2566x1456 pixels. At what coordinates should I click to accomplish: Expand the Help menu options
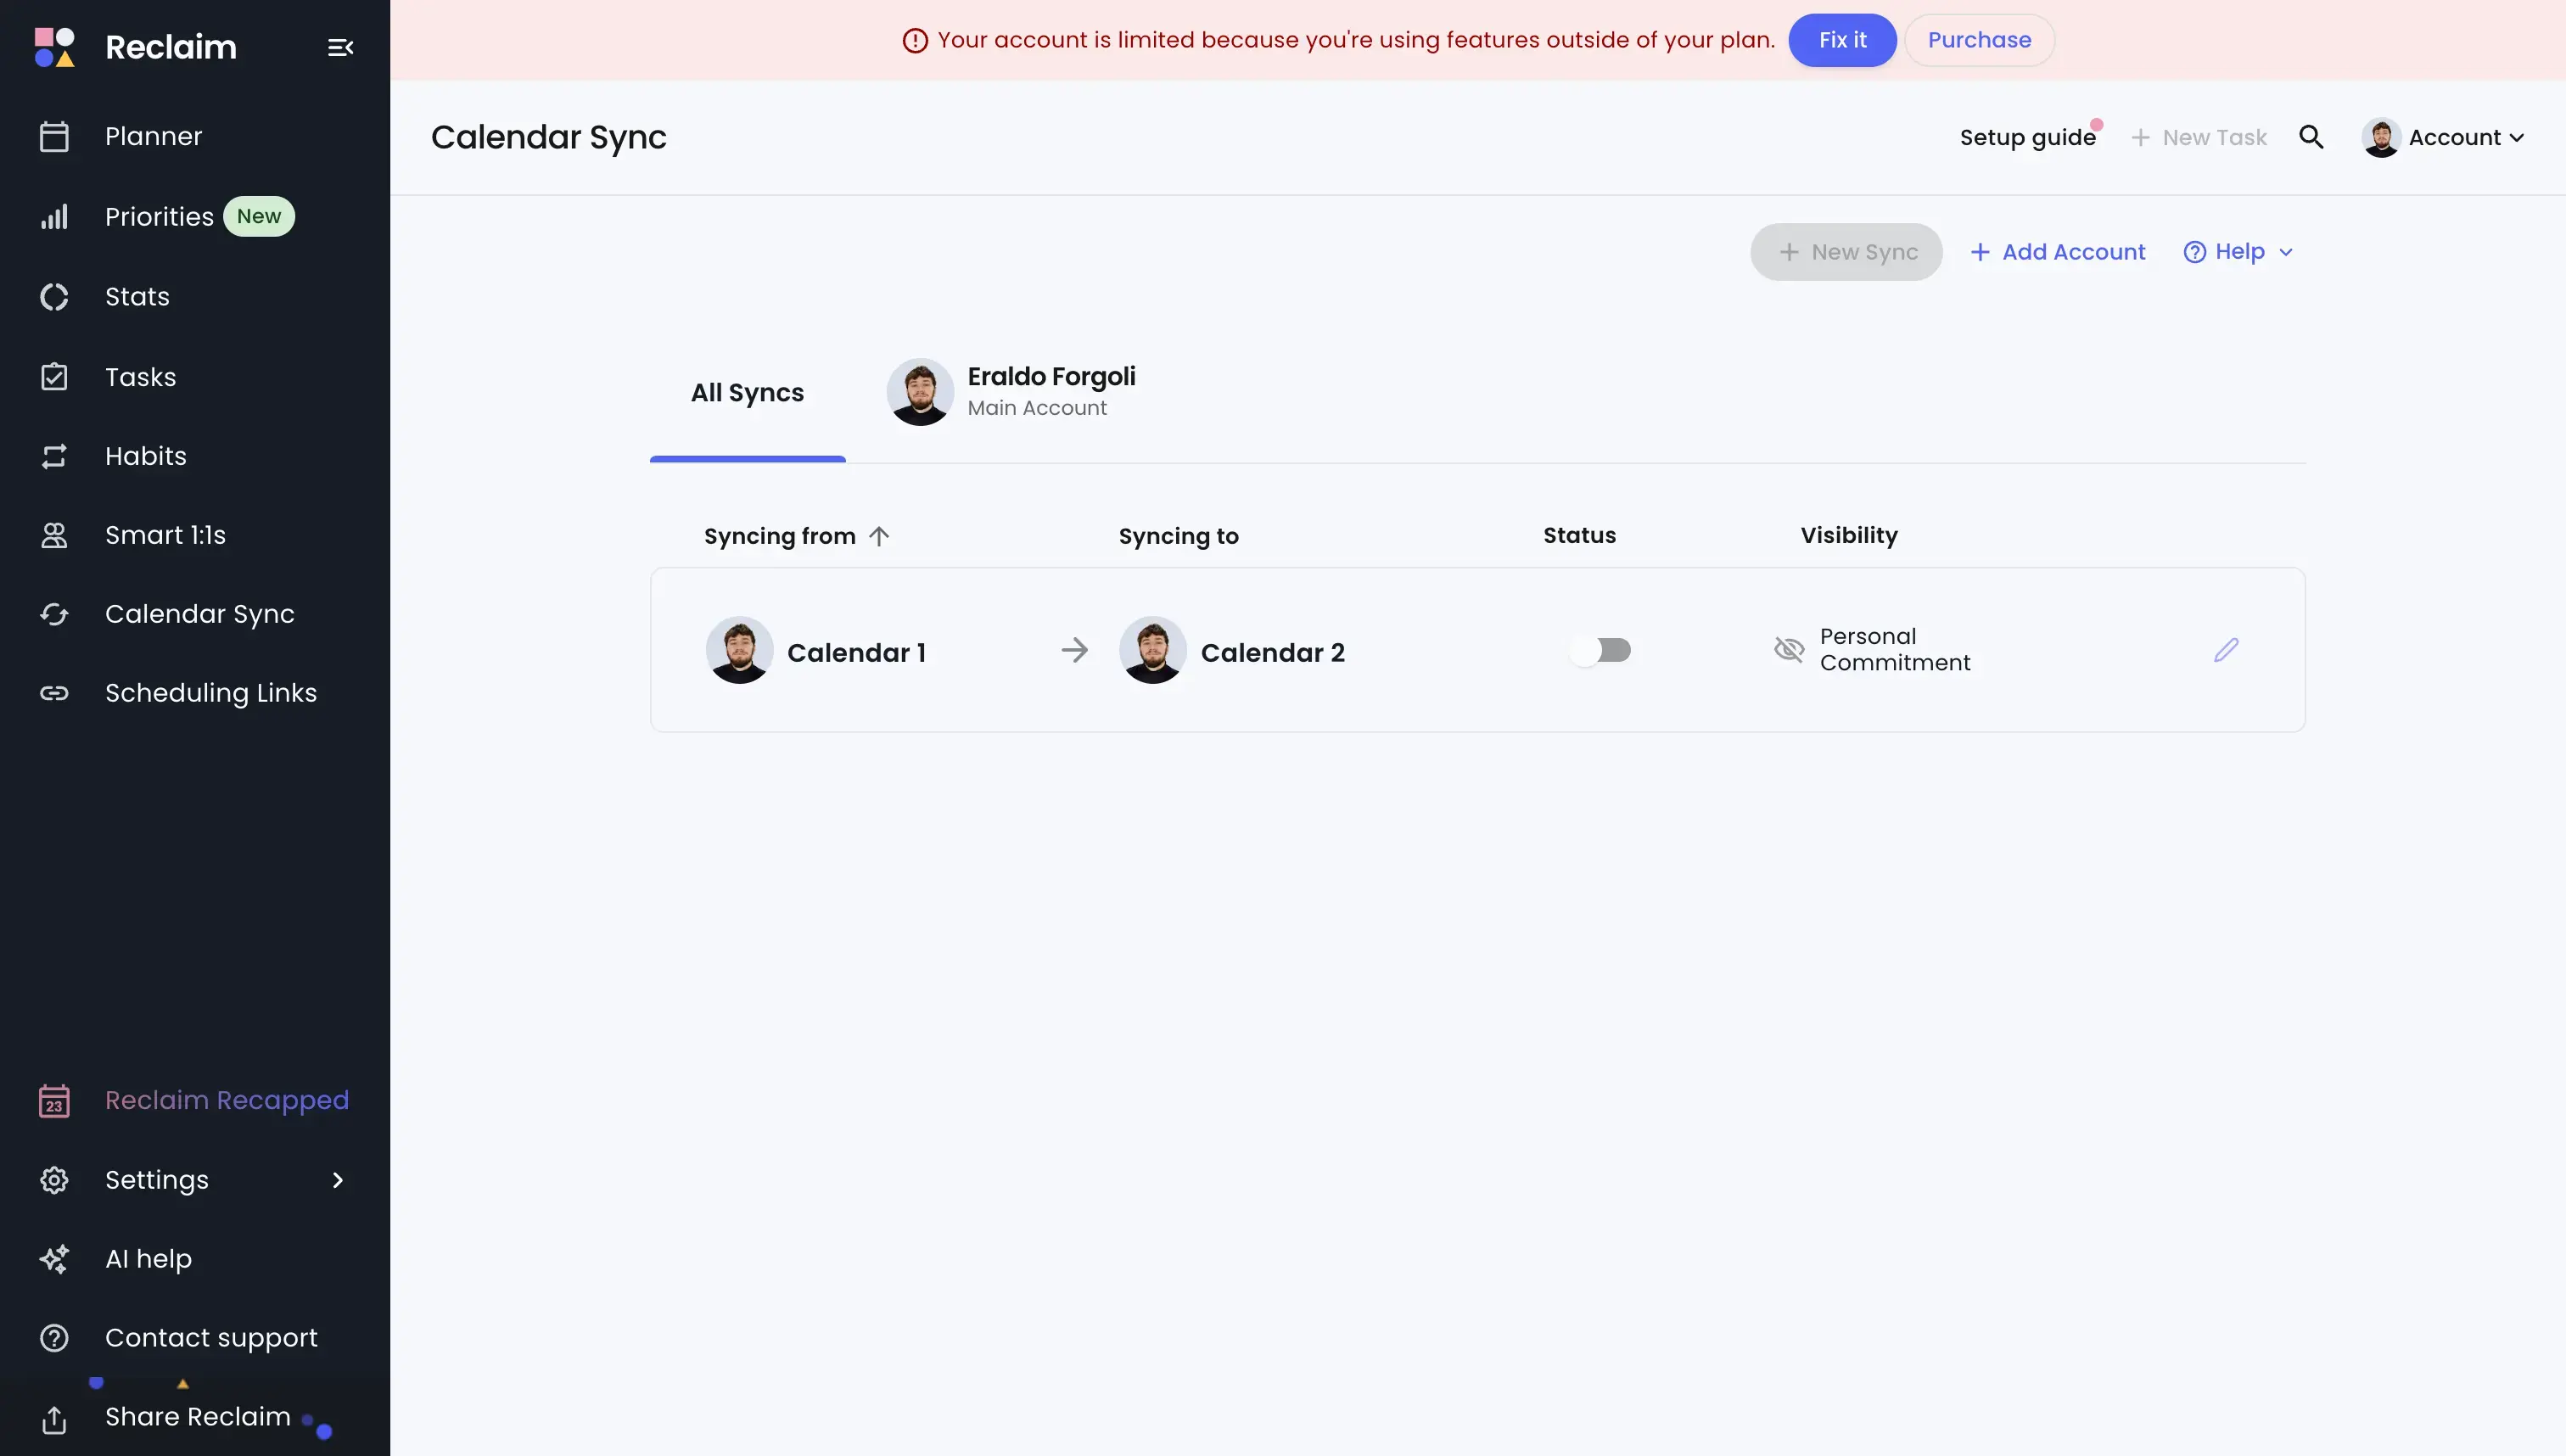coord(2238,250)
